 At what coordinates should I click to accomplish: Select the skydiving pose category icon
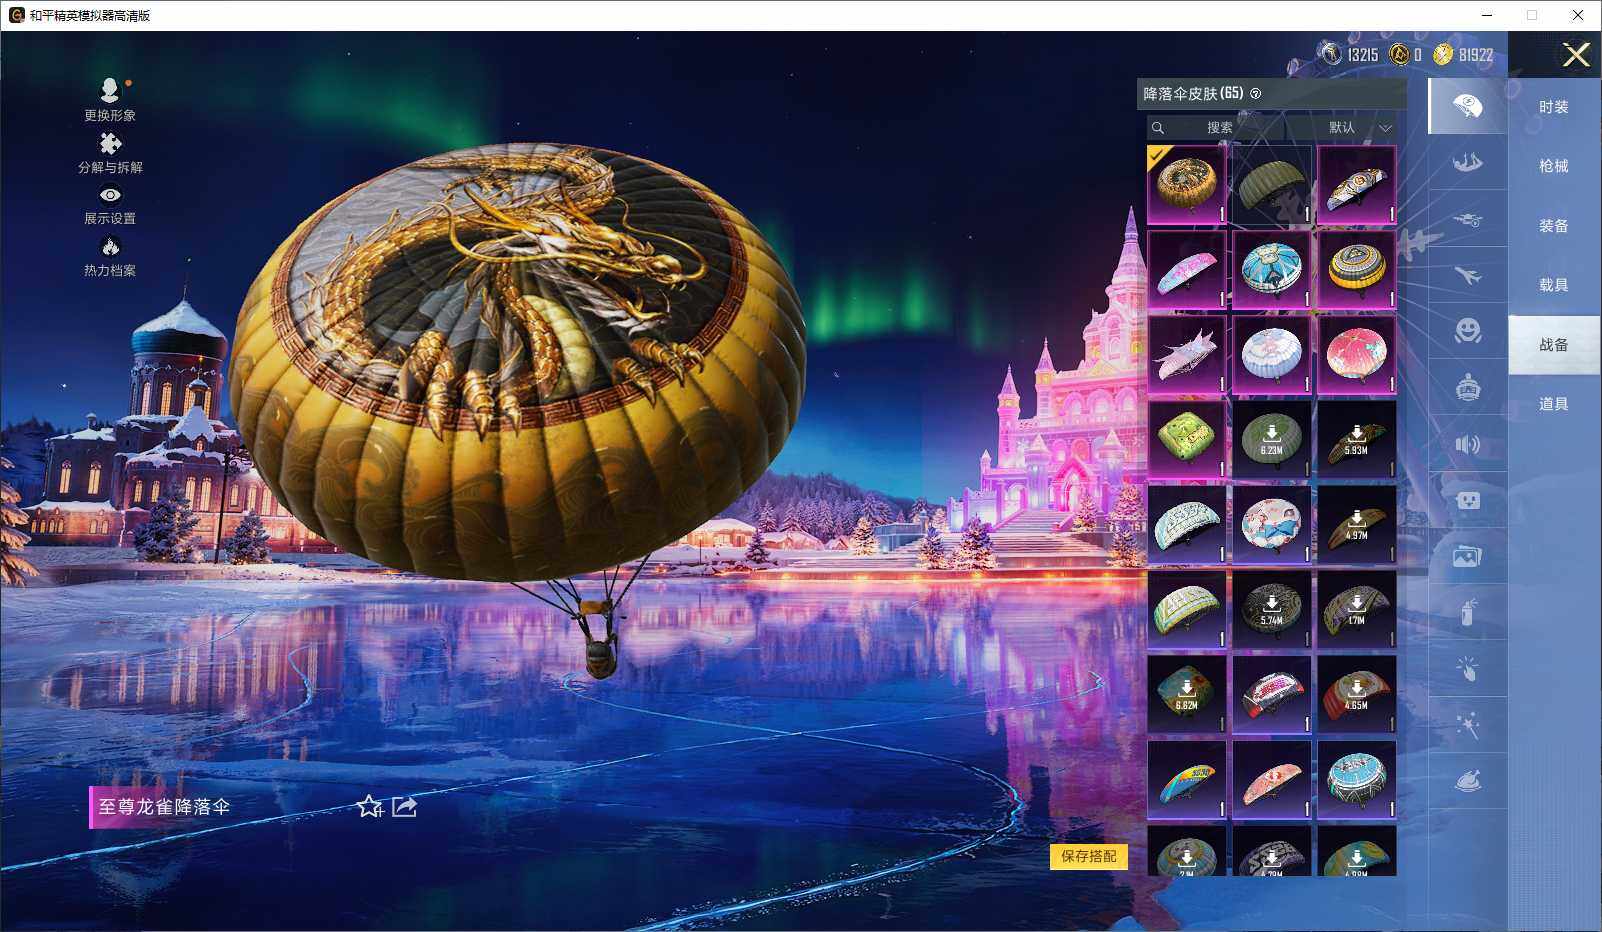click(x=1467, y=162)
